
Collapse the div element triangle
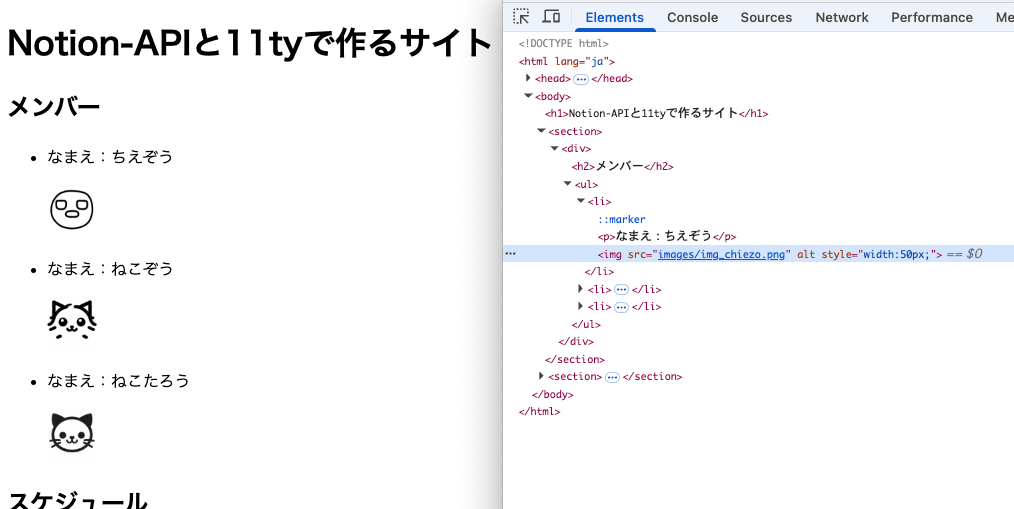click(x=554, y=149)
